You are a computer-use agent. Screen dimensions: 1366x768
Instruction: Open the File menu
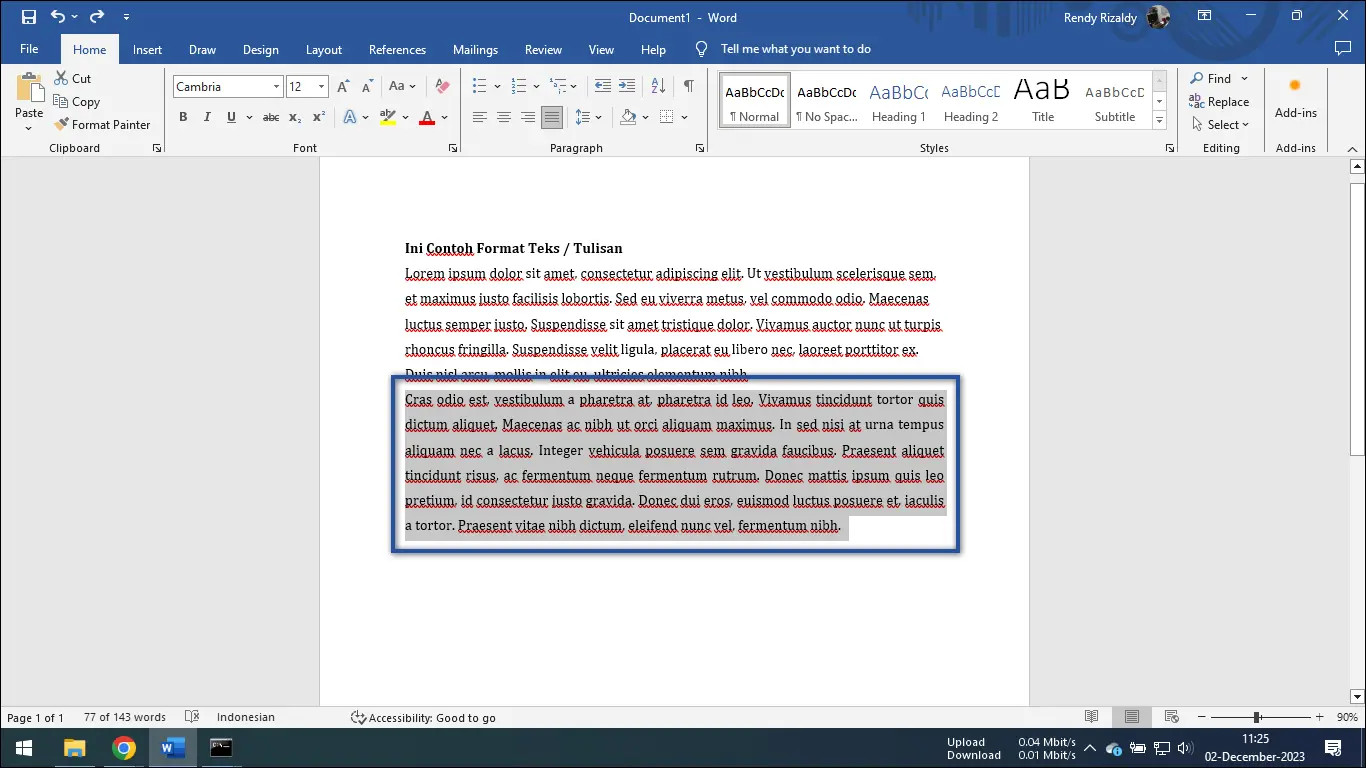tap(29, 50)
